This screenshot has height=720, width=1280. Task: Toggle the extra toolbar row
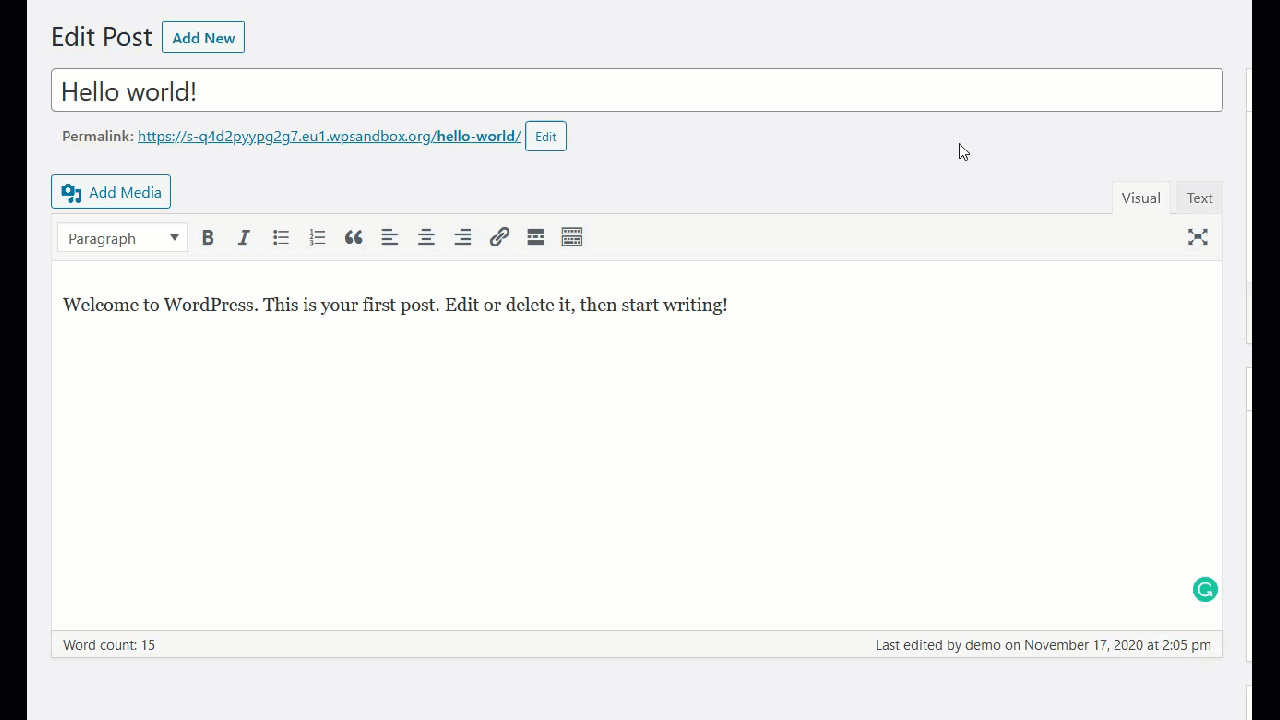[571, 237]
